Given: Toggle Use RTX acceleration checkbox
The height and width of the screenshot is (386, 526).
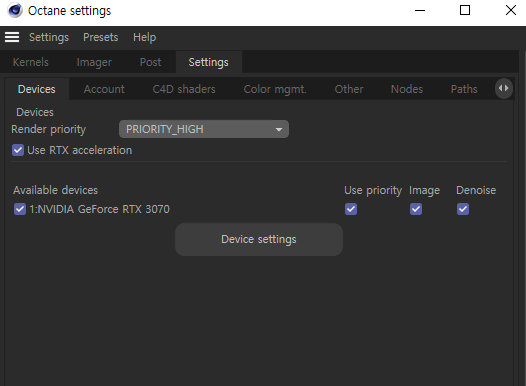Looking at the screenshot, I should tap(18, 150).
